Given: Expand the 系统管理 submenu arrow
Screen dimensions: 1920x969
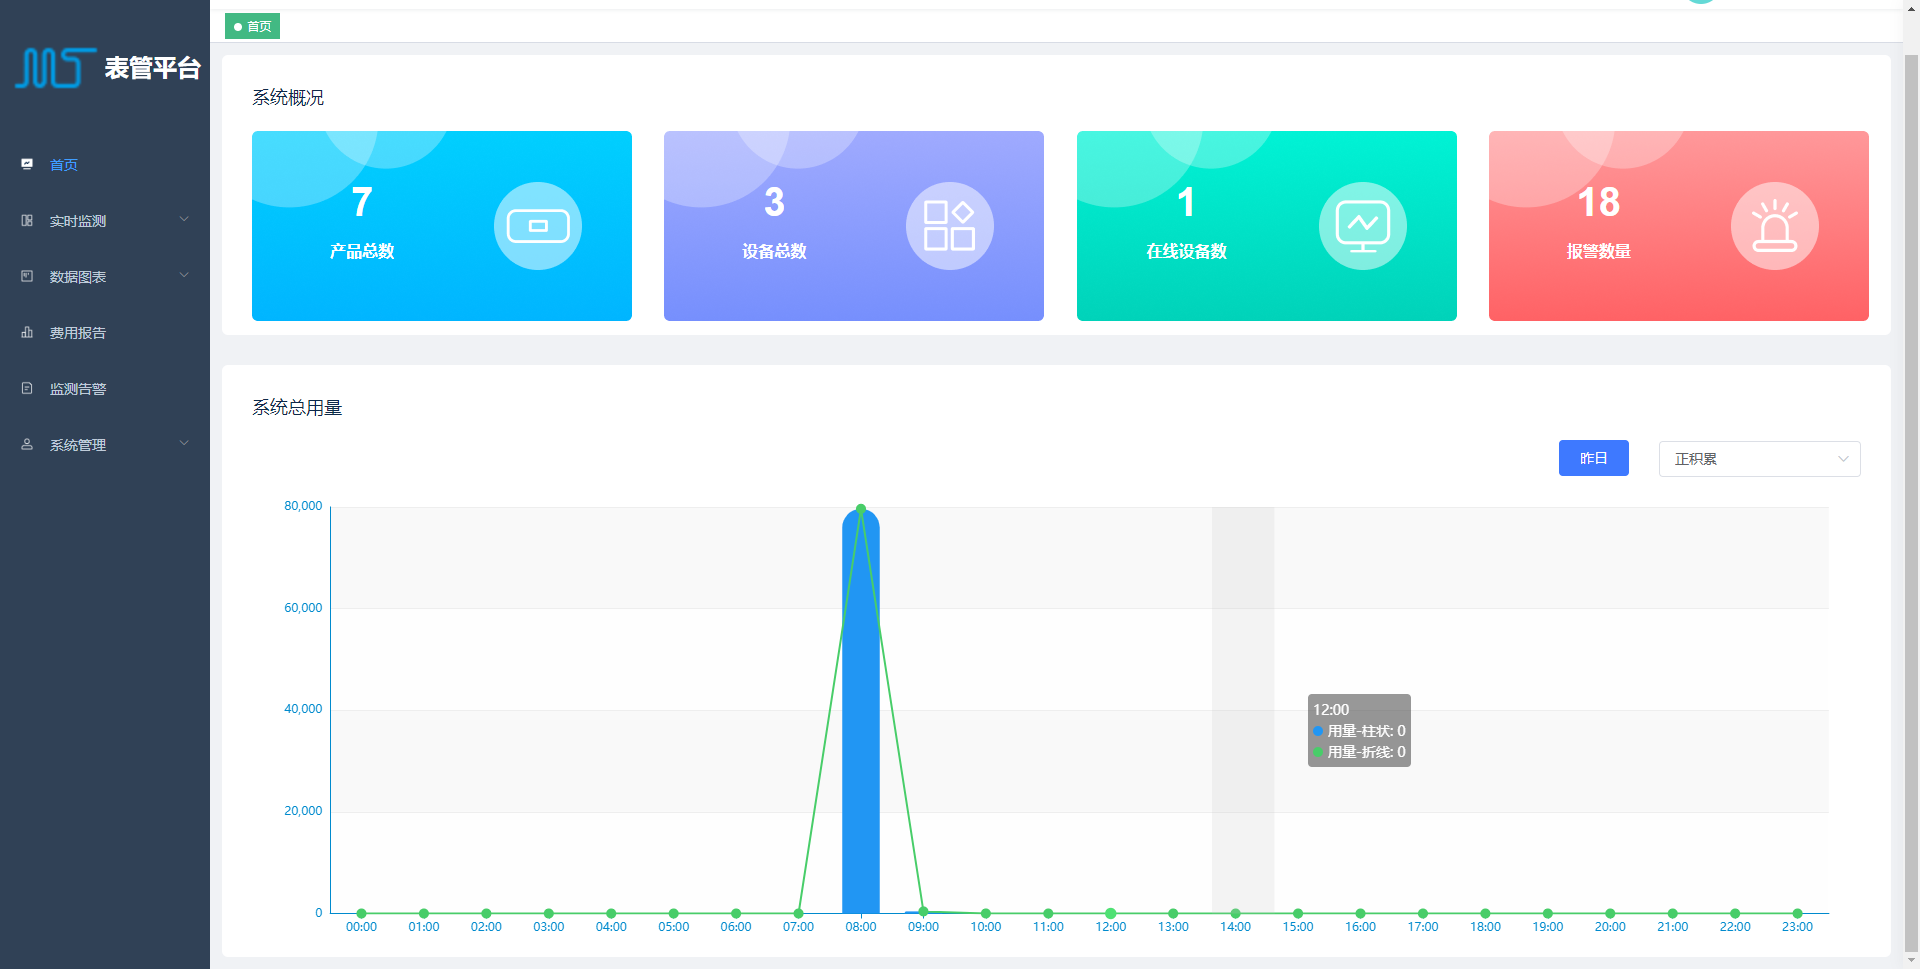Looking at the screenshot, I should point(184,444).
